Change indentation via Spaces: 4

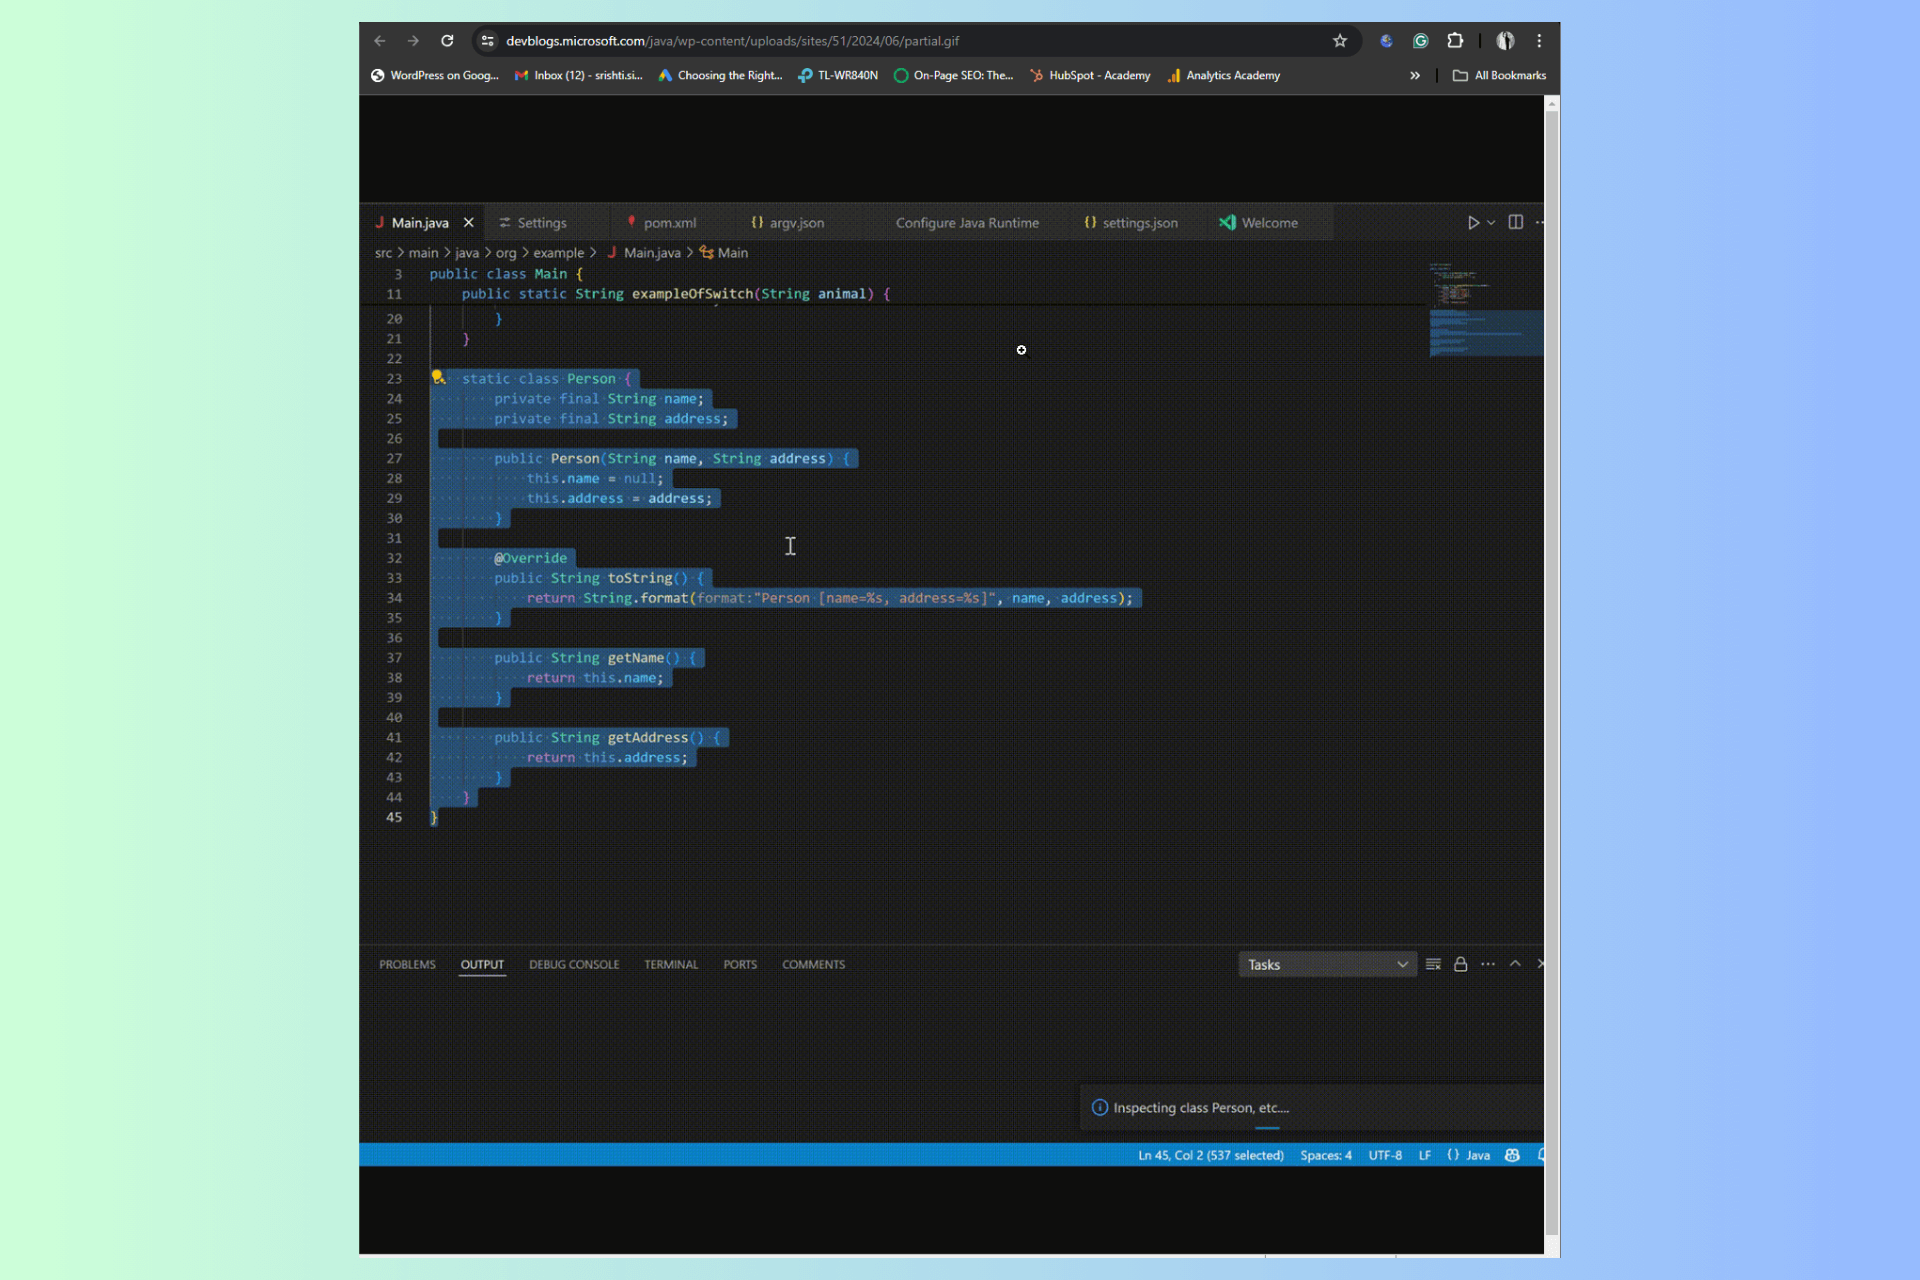click(1325, 1155)
